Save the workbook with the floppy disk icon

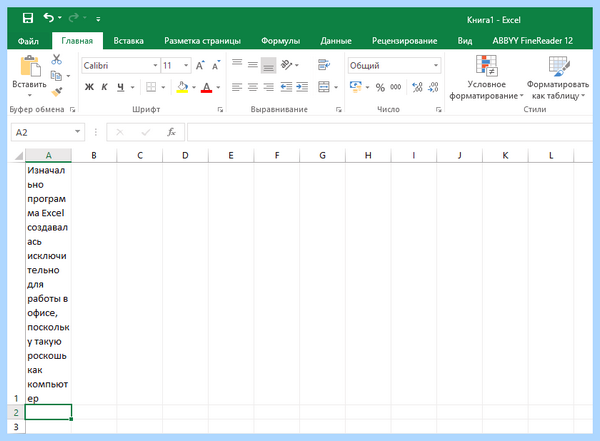(x=28, y=18)
